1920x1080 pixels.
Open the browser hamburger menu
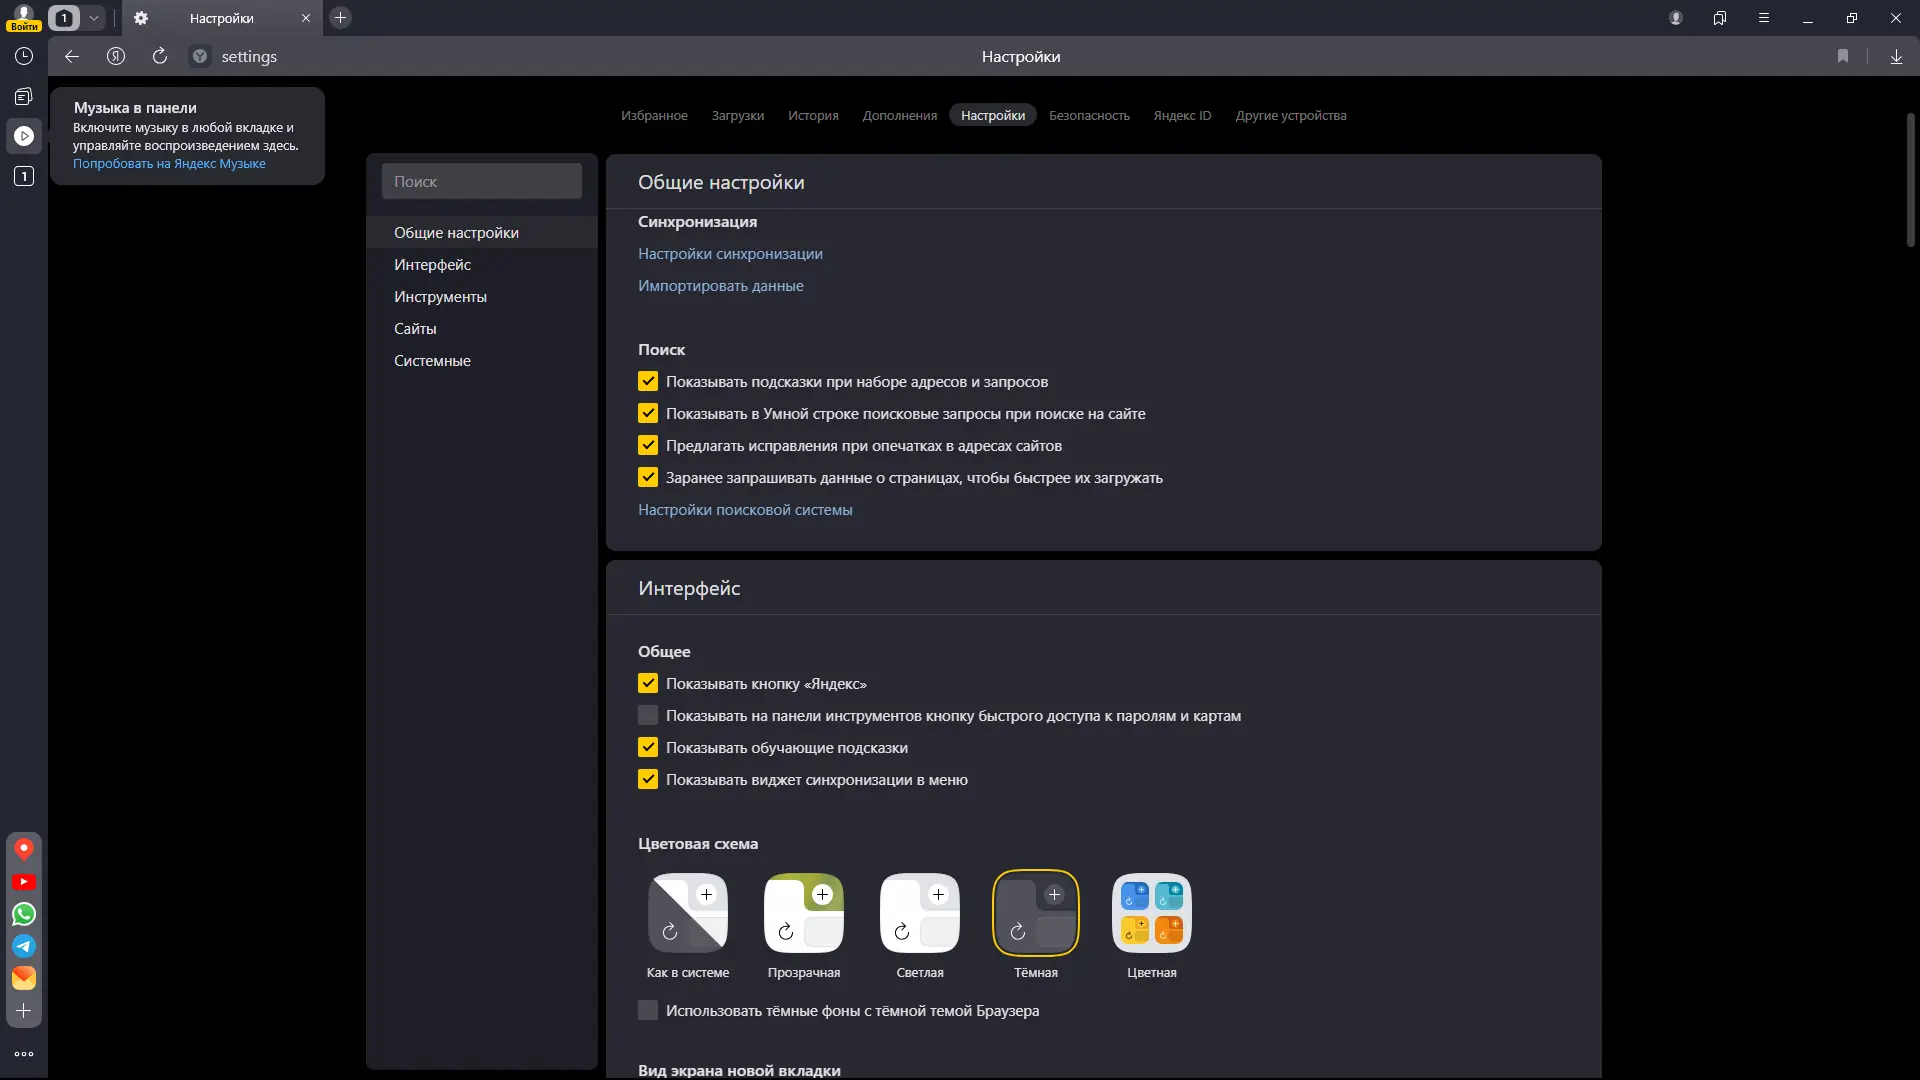(x=1764, y=18)
